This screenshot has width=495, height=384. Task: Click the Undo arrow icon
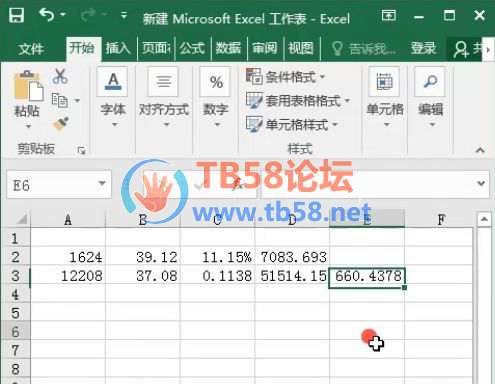pyautogui.click(x=47, y=15)
